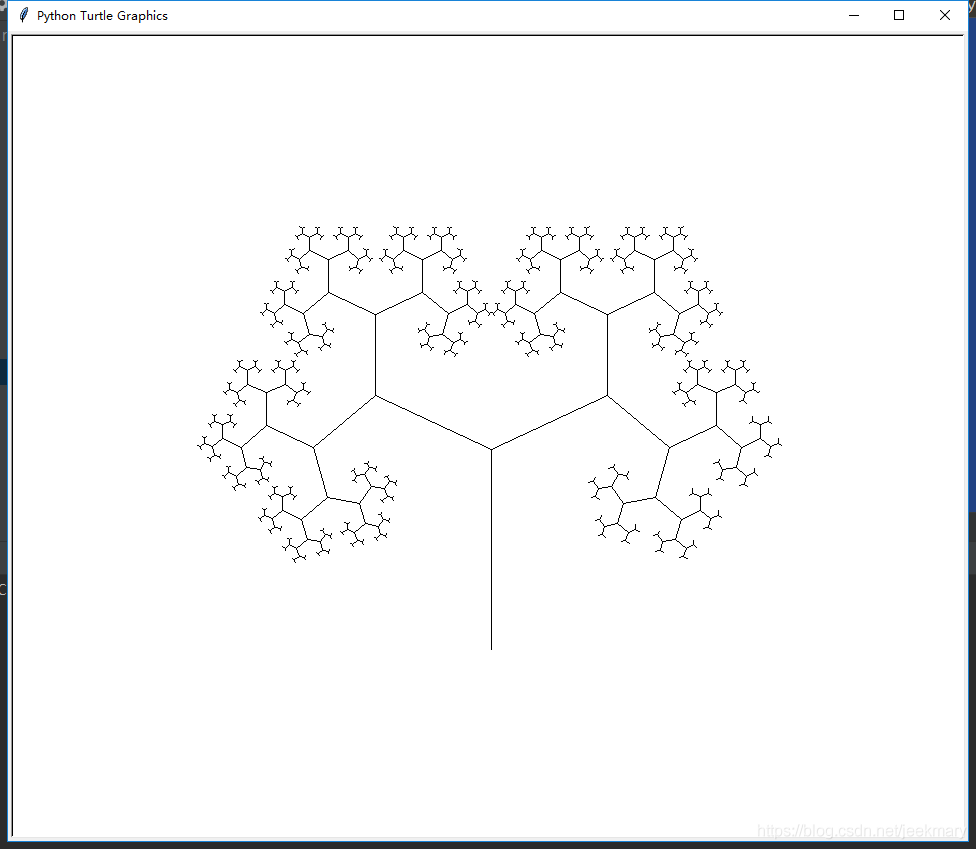
Task: Click the lower-left branch fork node
Action: (314, 447)
